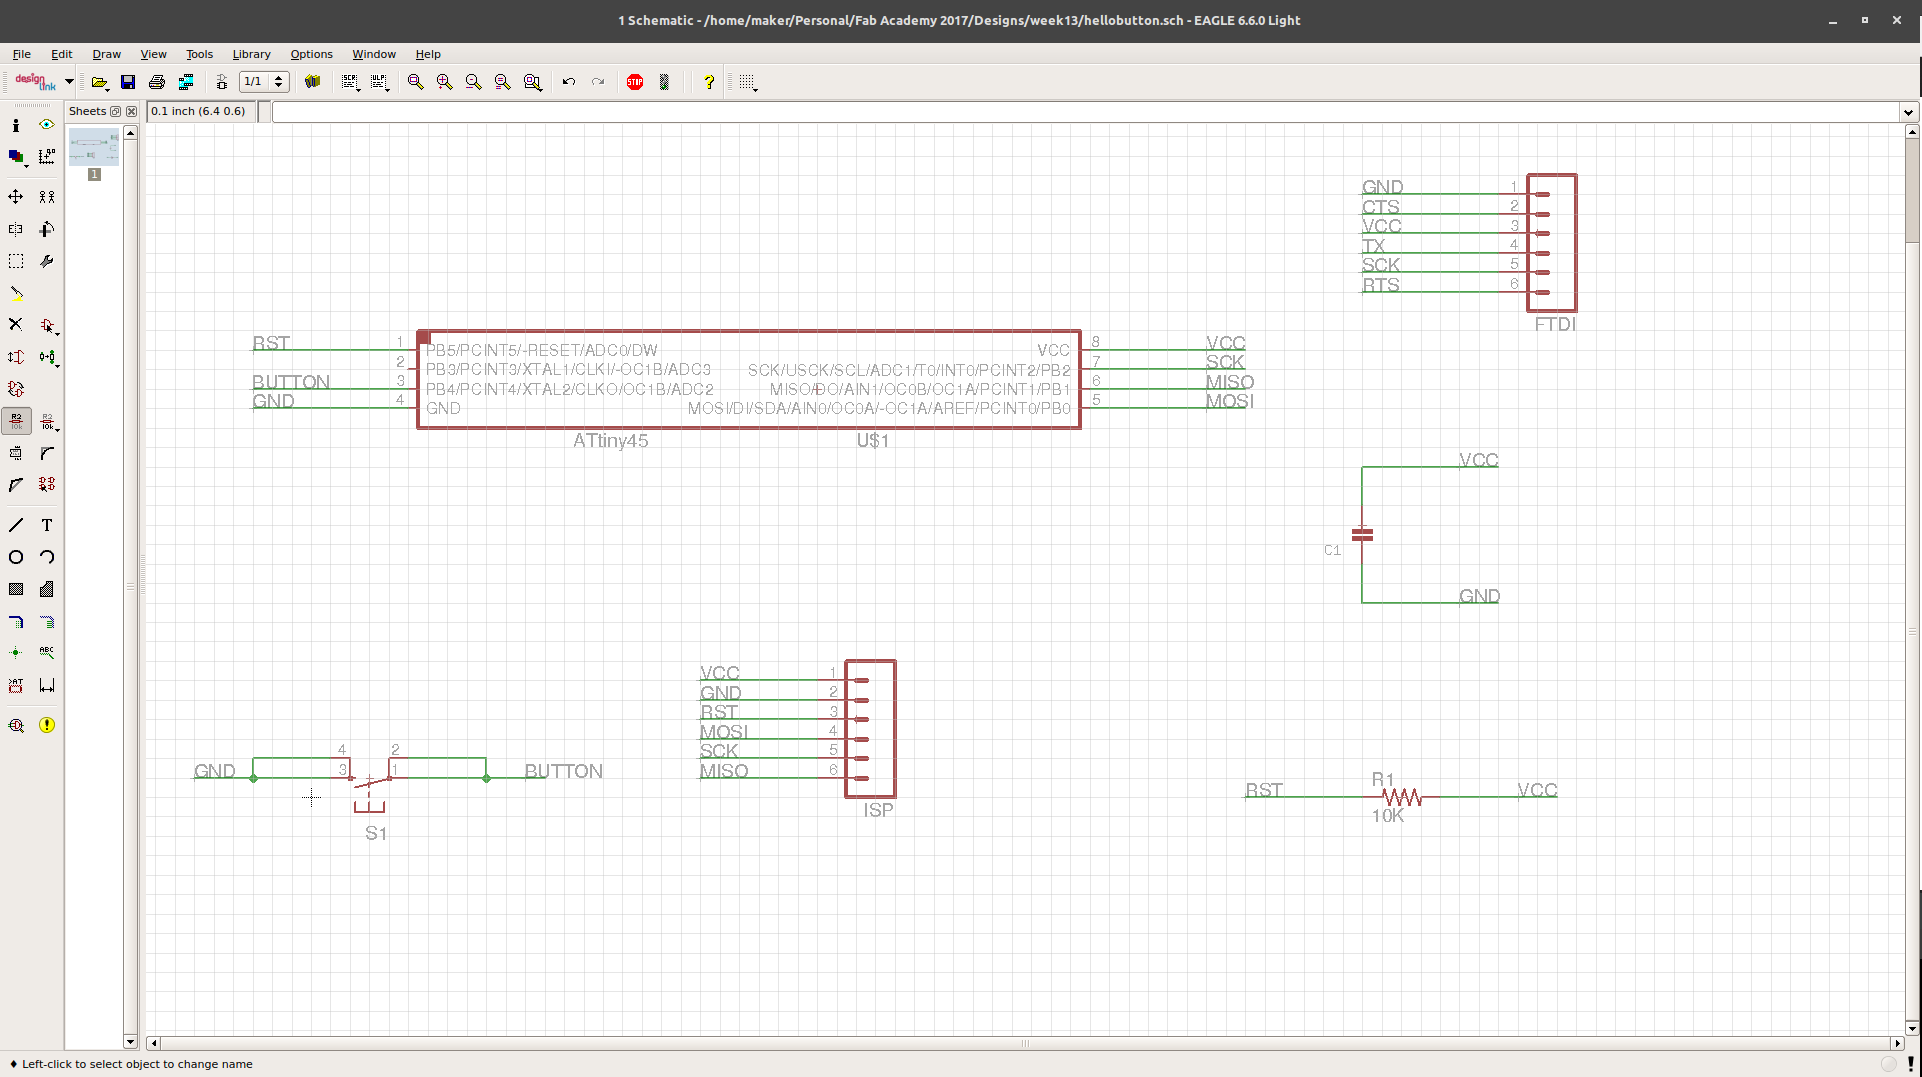The width and height of the screenshot is (1922, 1077).
Task: Select the Mirror tool
Action: pos(16,229)
